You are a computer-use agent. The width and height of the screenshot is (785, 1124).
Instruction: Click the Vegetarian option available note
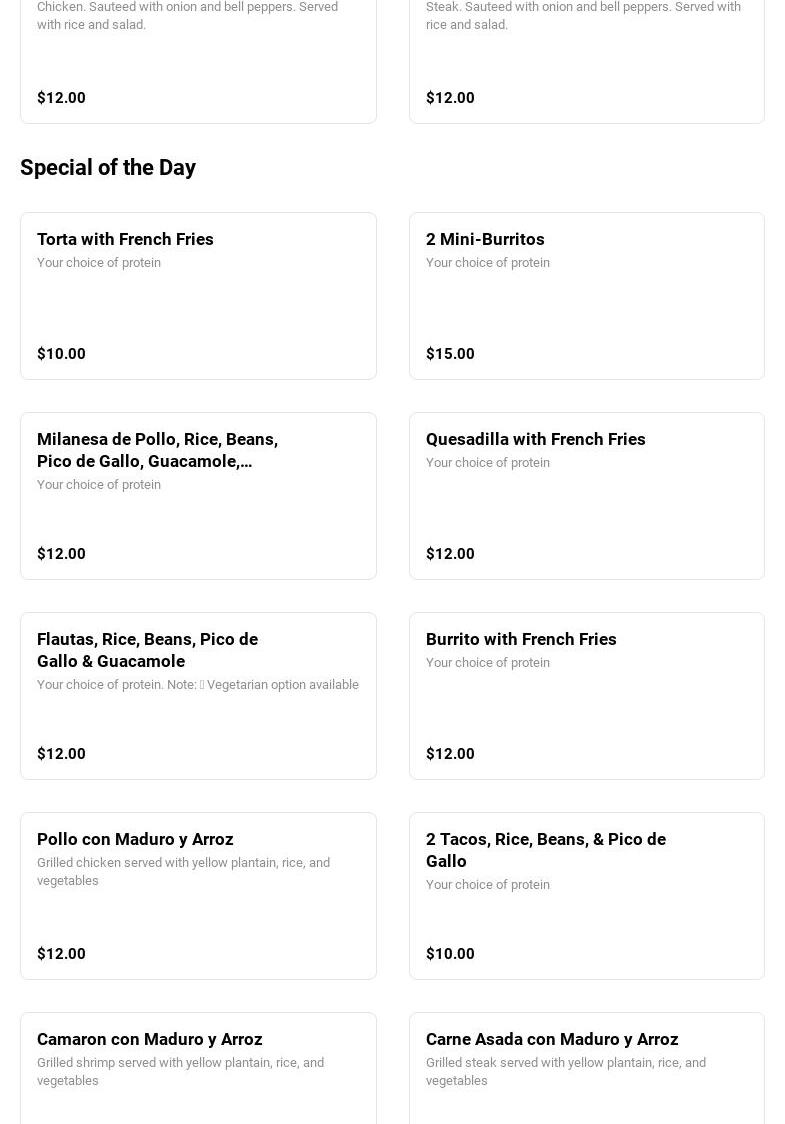282,685
